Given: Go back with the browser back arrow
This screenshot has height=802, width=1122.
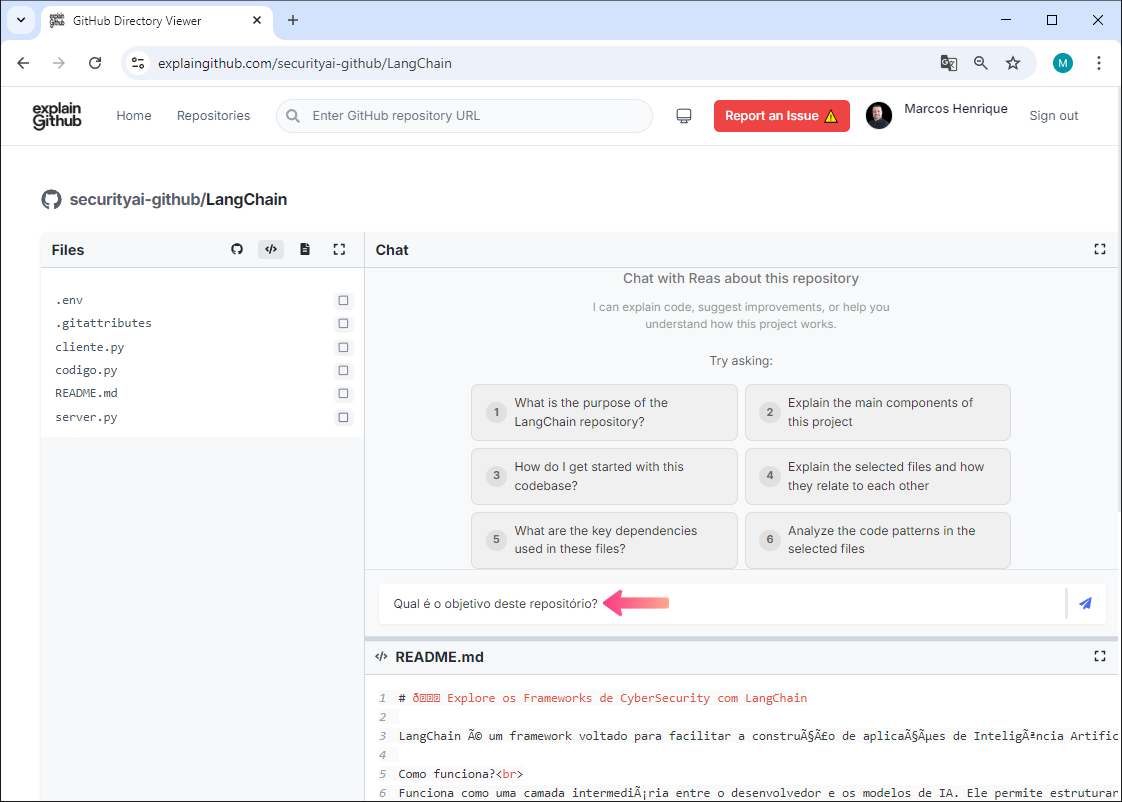Looking at the screenshot, I should (24, 63).
